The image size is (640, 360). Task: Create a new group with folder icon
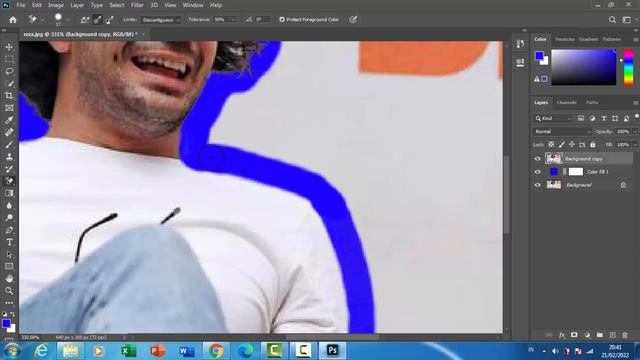tap(600, 335)
